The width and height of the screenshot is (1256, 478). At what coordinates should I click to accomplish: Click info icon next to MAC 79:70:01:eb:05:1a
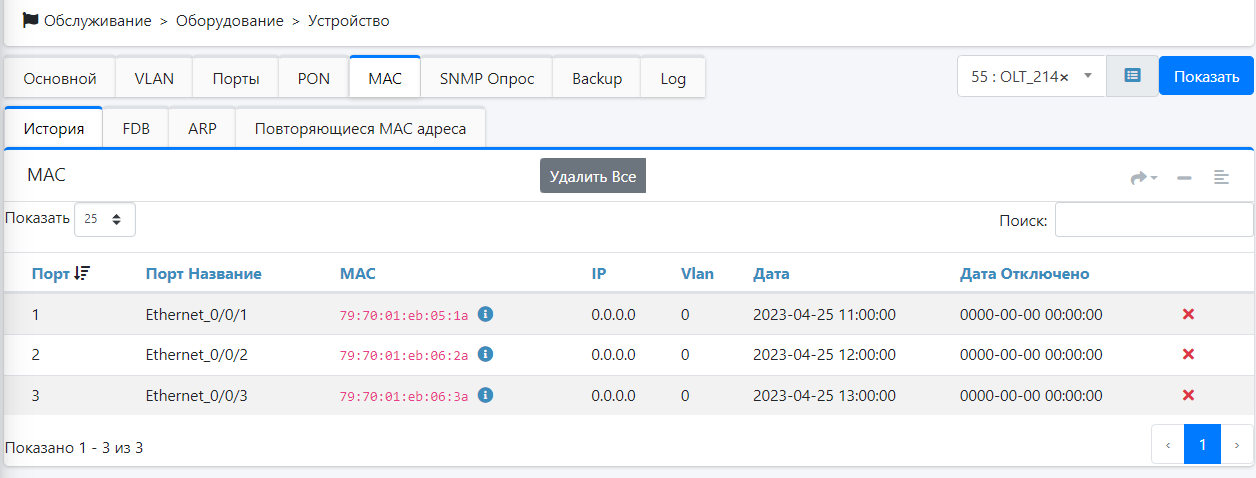tap(485, 314)
